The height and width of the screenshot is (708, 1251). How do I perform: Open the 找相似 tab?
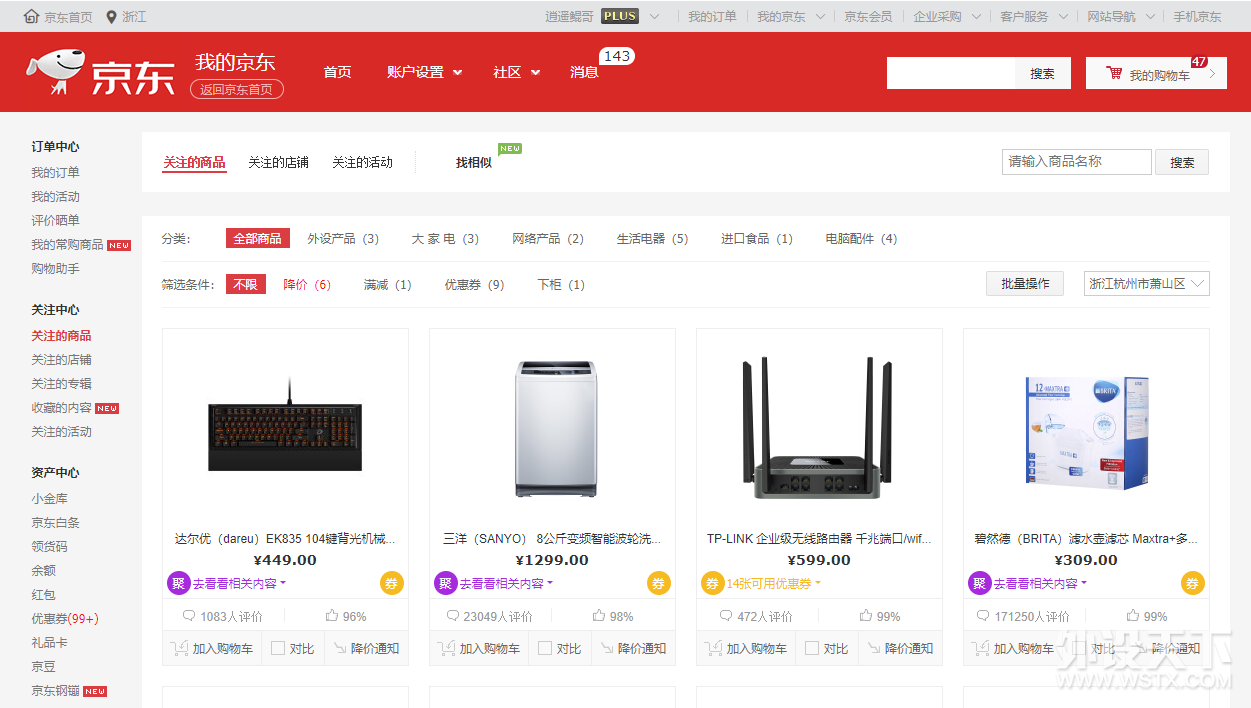click(x=473, y=162)
